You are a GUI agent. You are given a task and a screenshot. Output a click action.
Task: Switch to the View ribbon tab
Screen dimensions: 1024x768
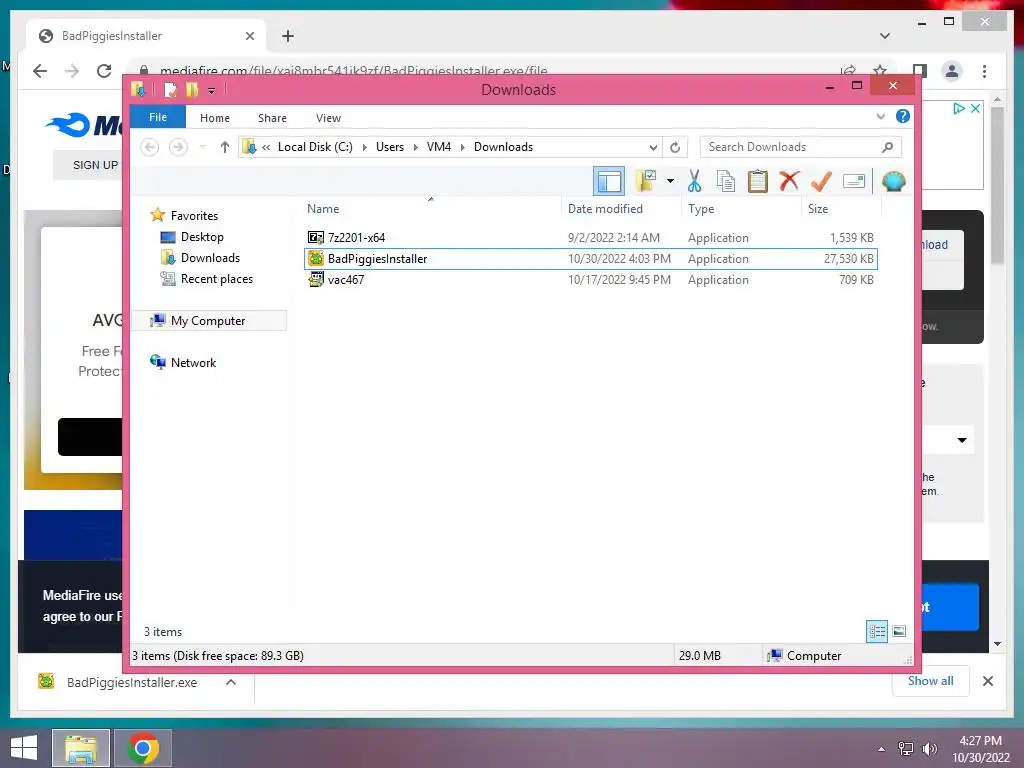click(328, 118)
